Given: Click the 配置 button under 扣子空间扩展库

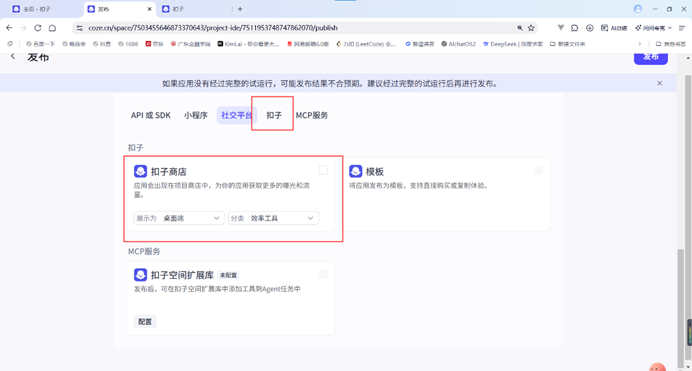Looking at the screenshot, I should point(145,322).
